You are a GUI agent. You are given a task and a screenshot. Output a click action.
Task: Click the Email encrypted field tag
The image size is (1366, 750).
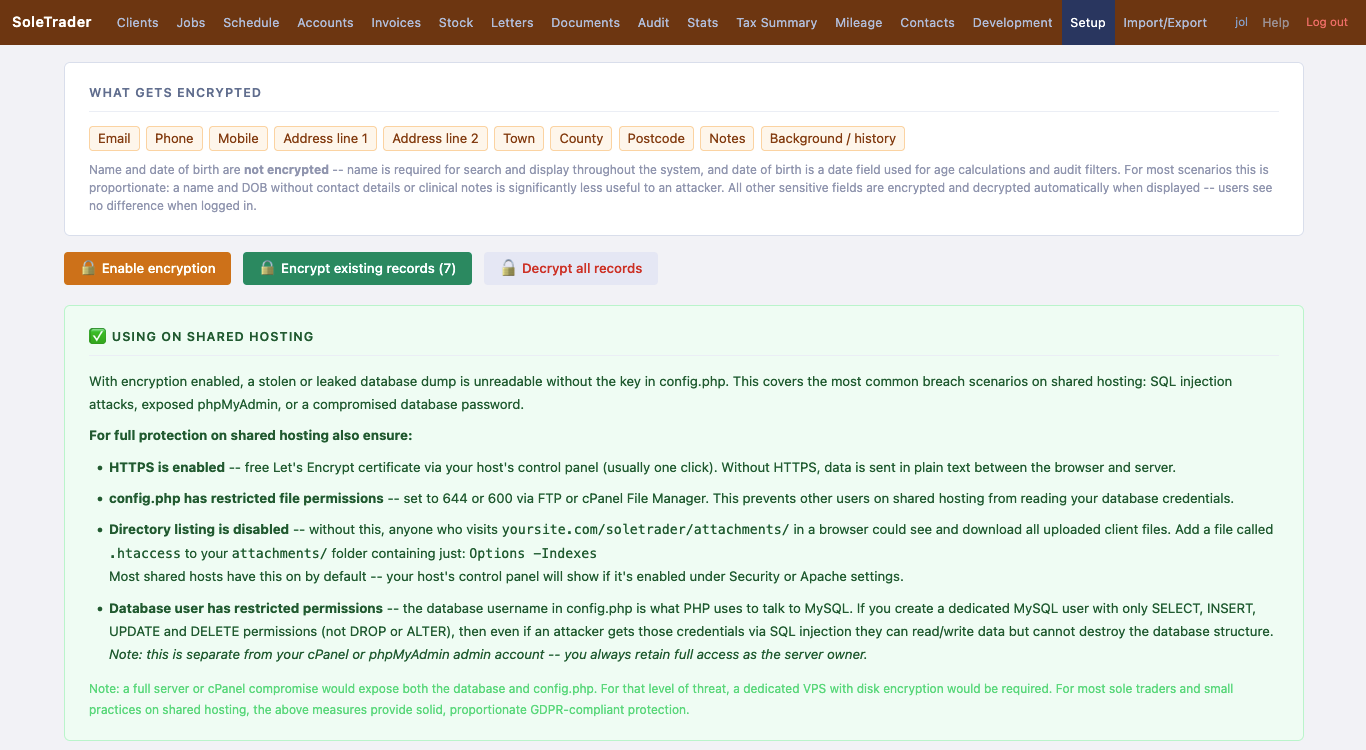(114, 138)
